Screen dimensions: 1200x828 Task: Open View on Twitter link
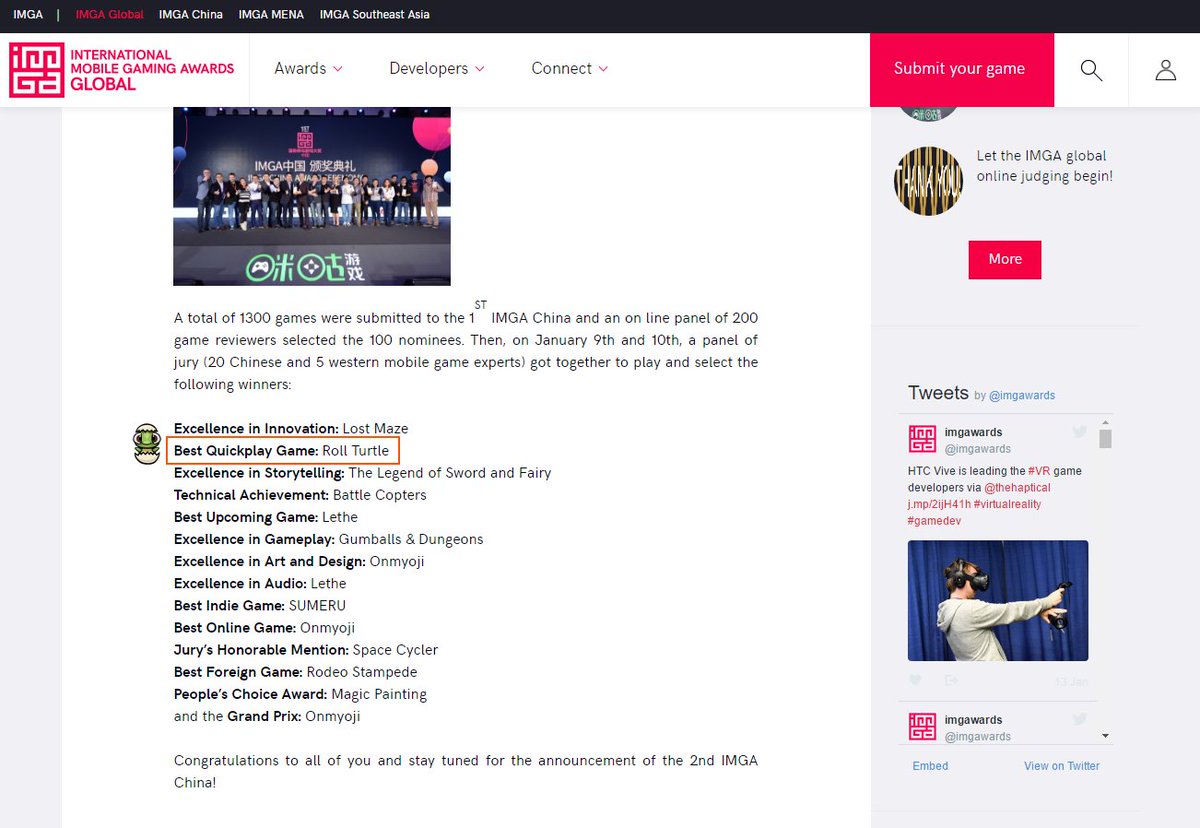1061,766
